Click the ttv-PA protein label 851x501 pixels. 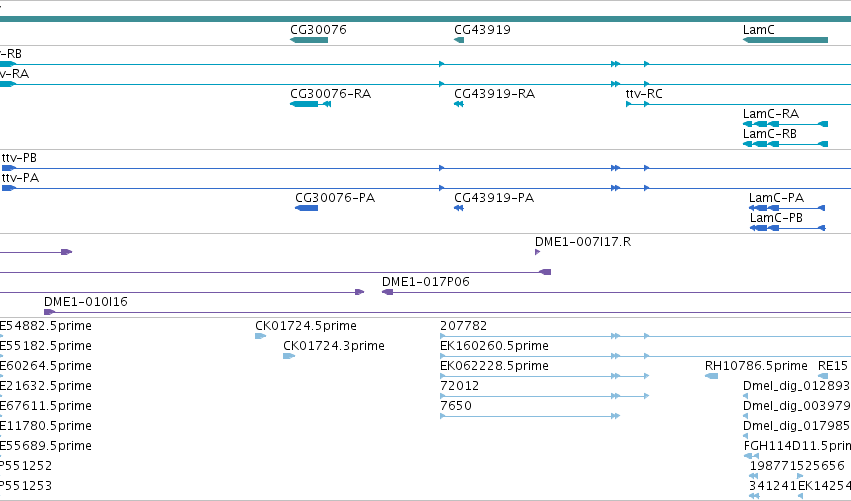click(21, 178)
